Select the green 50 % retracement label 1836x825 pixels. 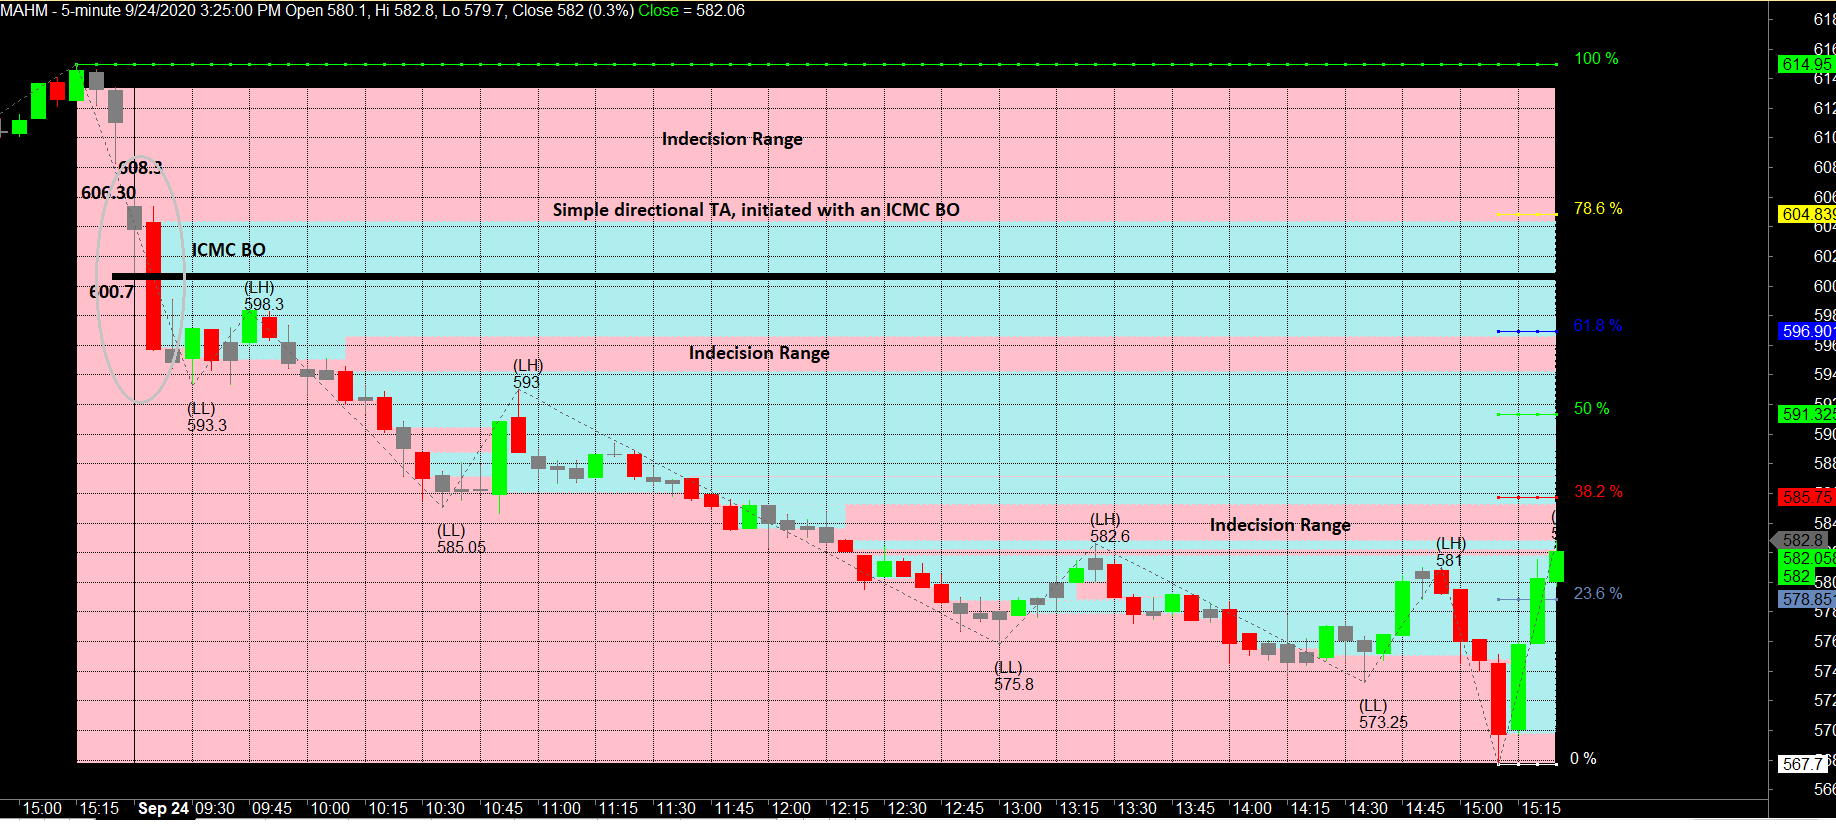[1591, 409]
